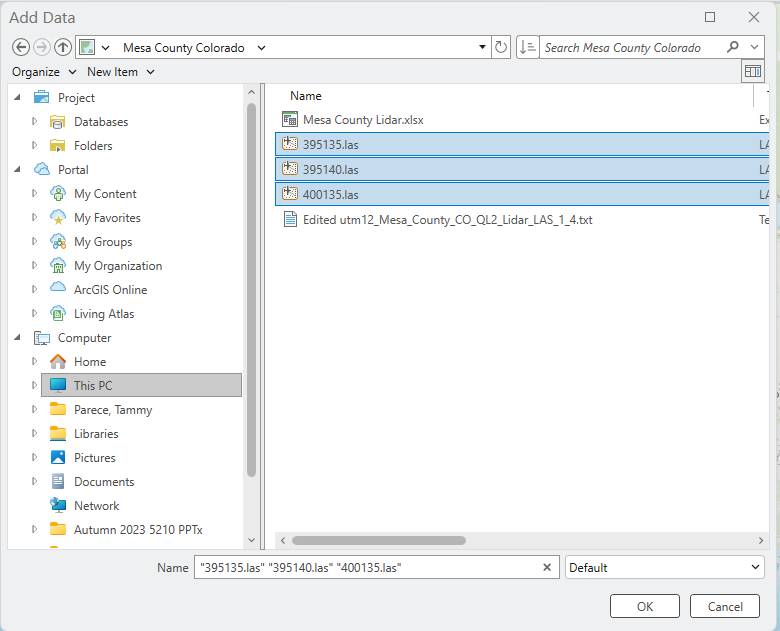Refresh the Mesa County Colorado folder
The image size is (780, 631).
pyautogui.click(x=500, y=47)
